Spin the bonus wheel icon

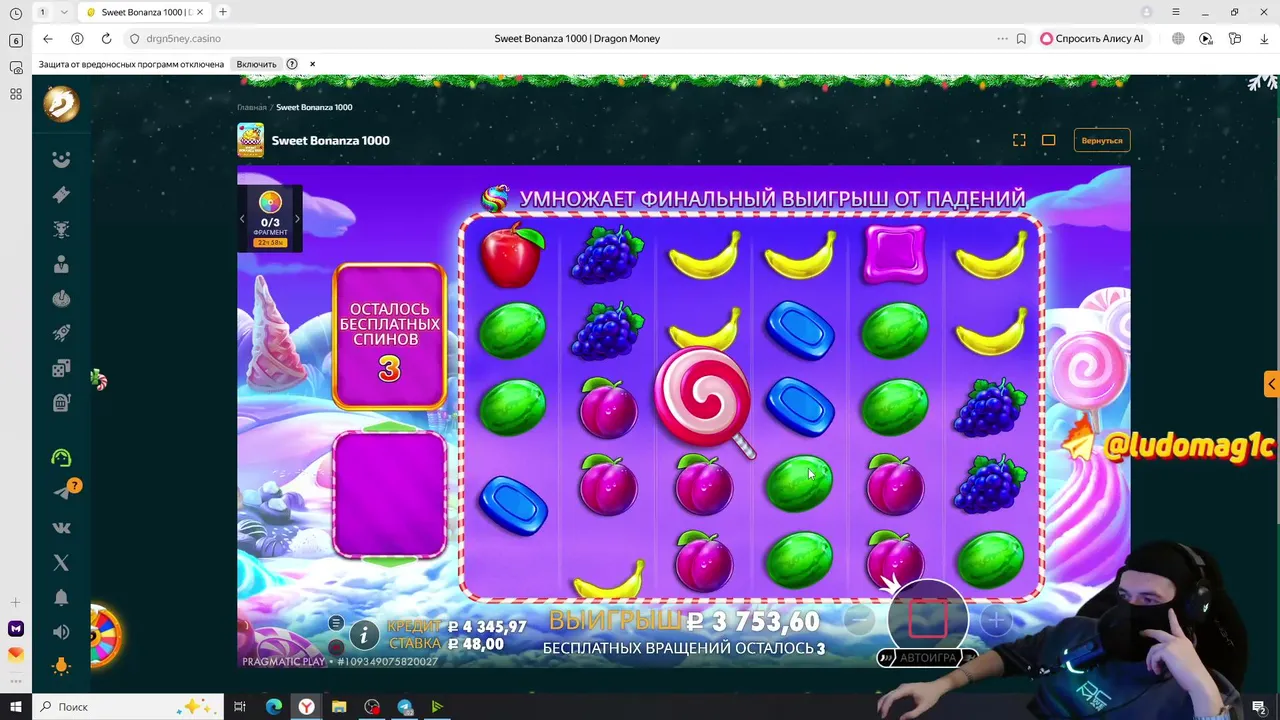pyautogui.click(x=105, y=634)
